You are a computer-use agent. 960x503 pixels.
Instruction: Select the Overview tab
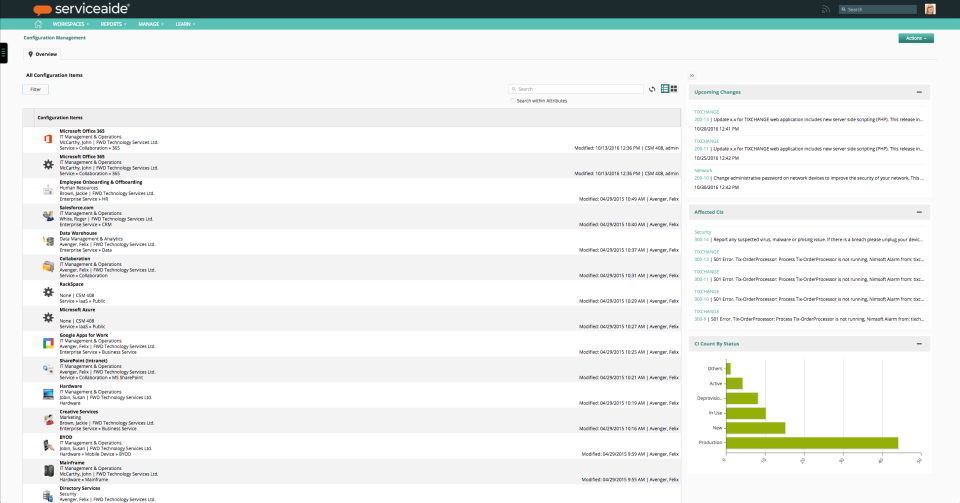coord(42,54)
